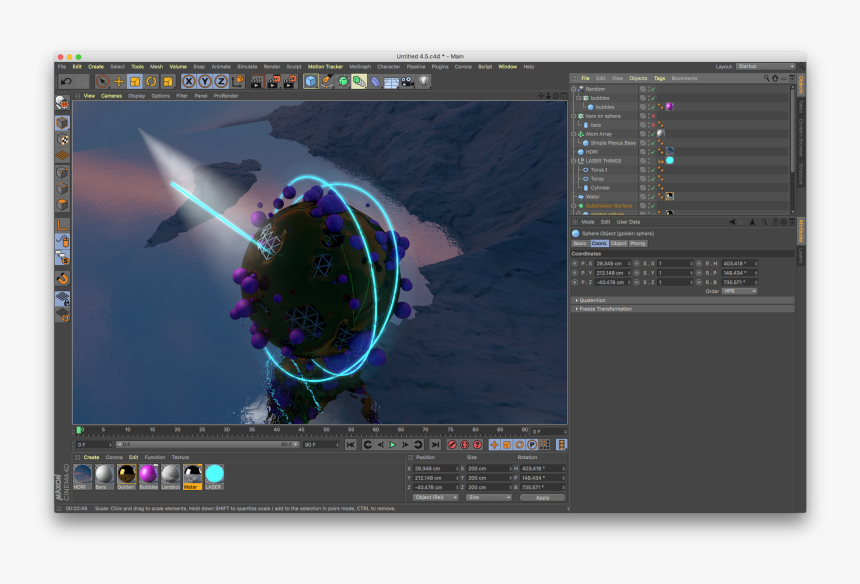Open the rotation Order dropdown

[740, 291]
